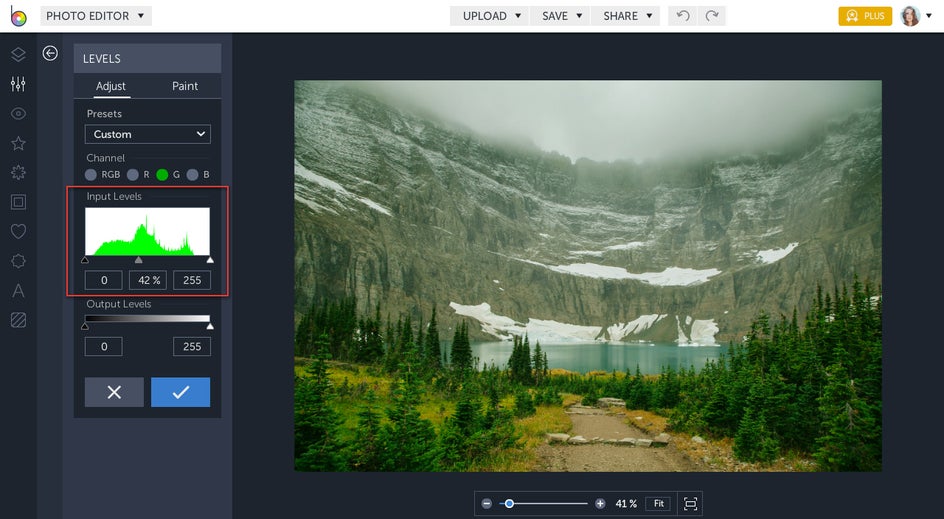Open the Frames icon in sidebar

click(18, 202)
